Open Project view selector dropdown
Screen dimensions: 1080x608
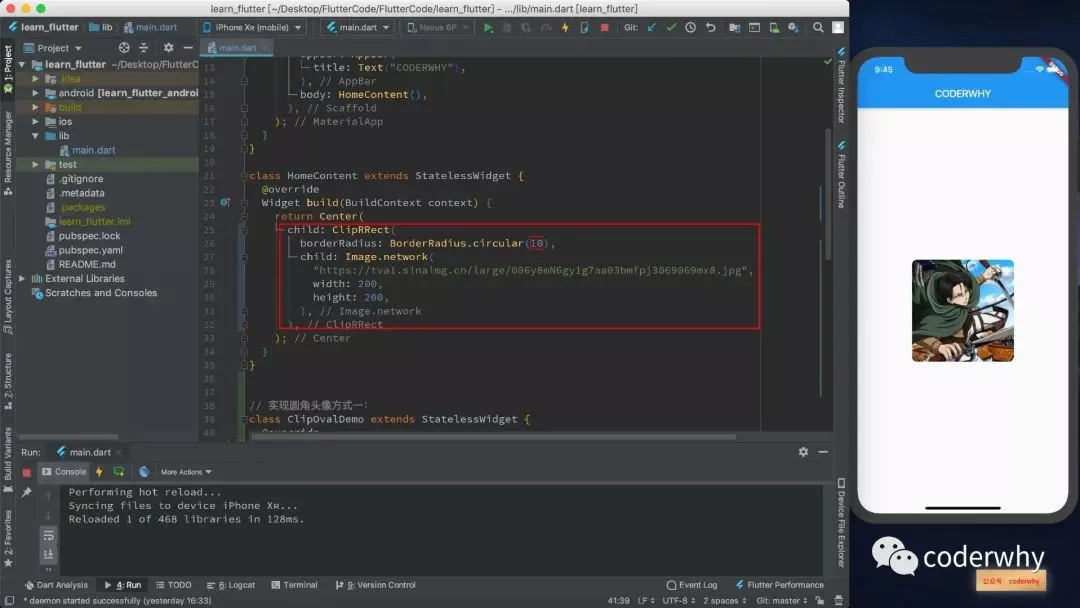coord(53,48)
